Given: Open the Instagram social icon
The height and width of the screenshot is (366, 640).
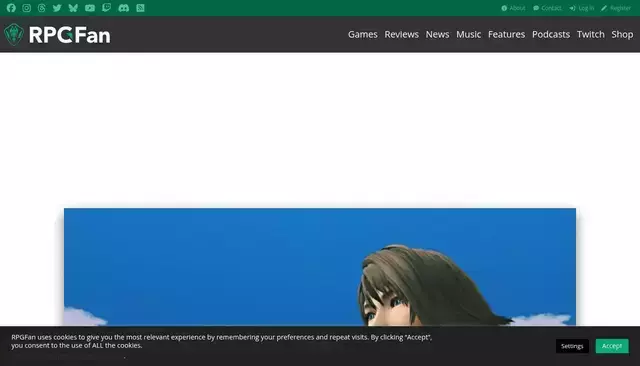Looking at the screenshot, I should coord(27,8).
